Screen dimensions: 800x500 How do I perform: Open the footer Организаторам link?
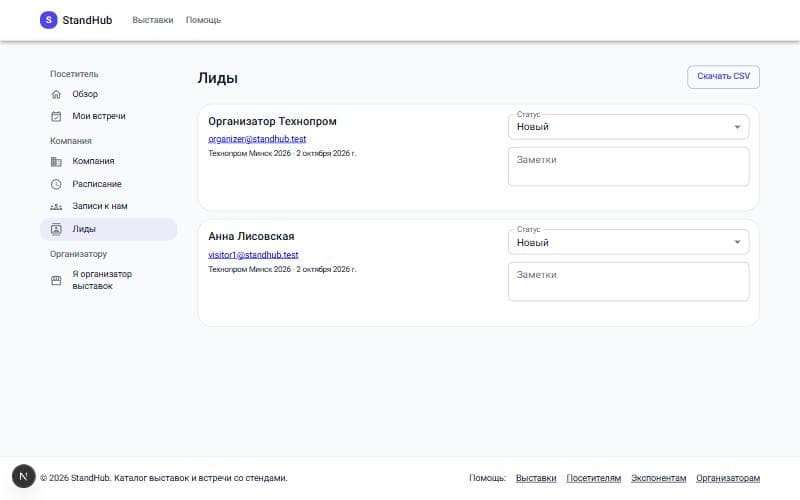pyautogui.click(x=728, y=478)
